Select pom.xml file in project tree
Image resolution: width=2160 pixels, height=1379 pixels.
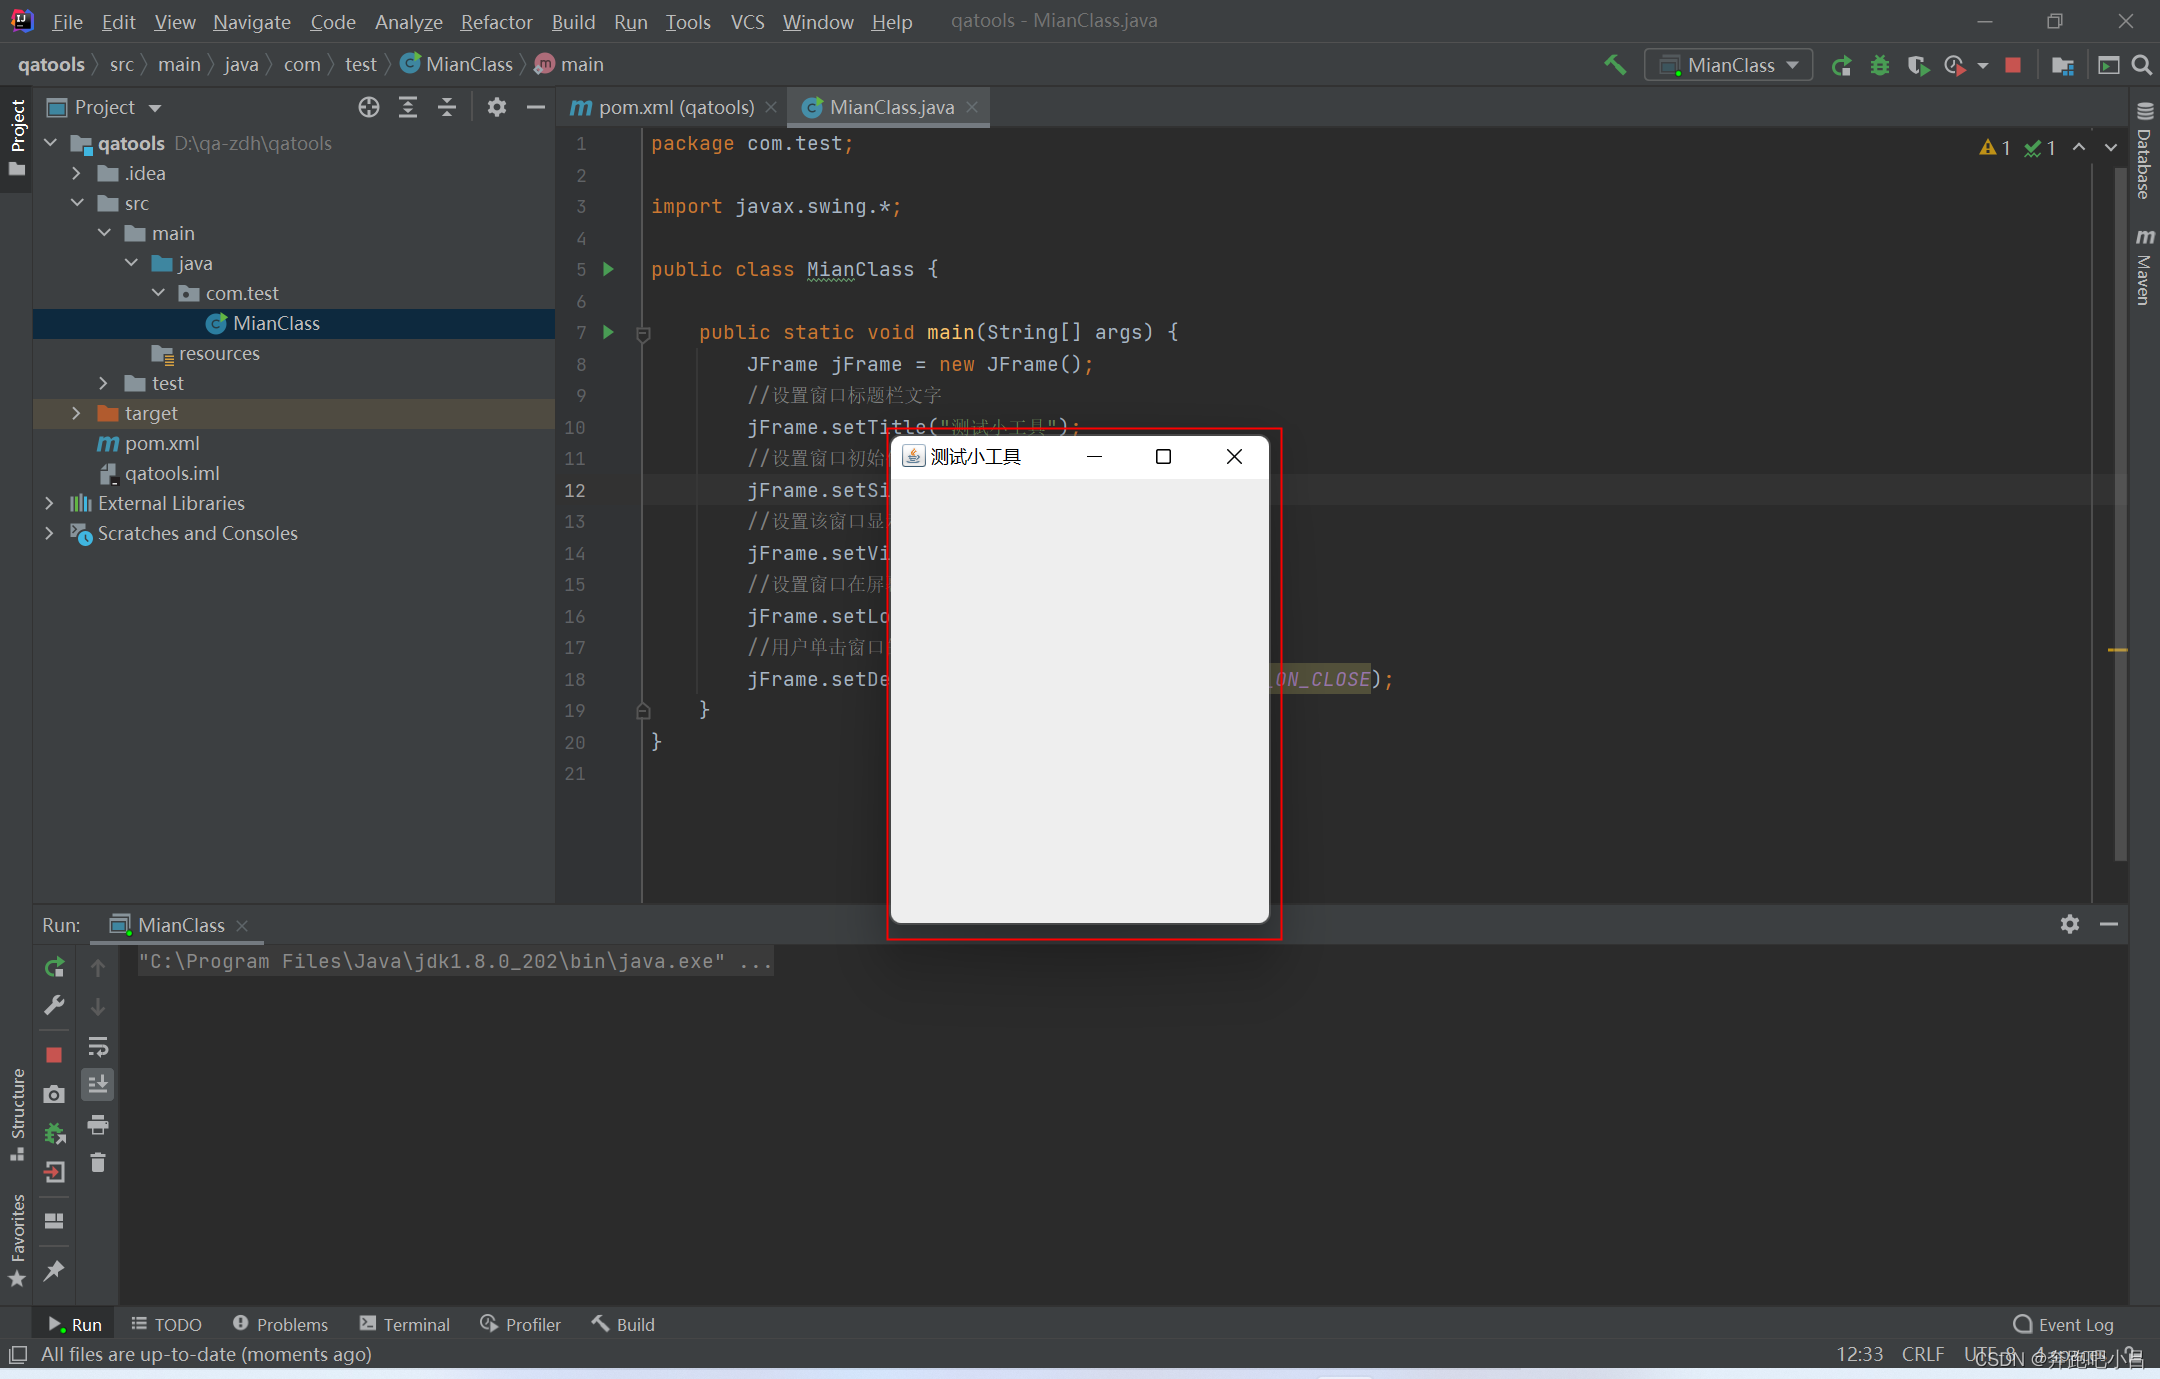point(162,443)
